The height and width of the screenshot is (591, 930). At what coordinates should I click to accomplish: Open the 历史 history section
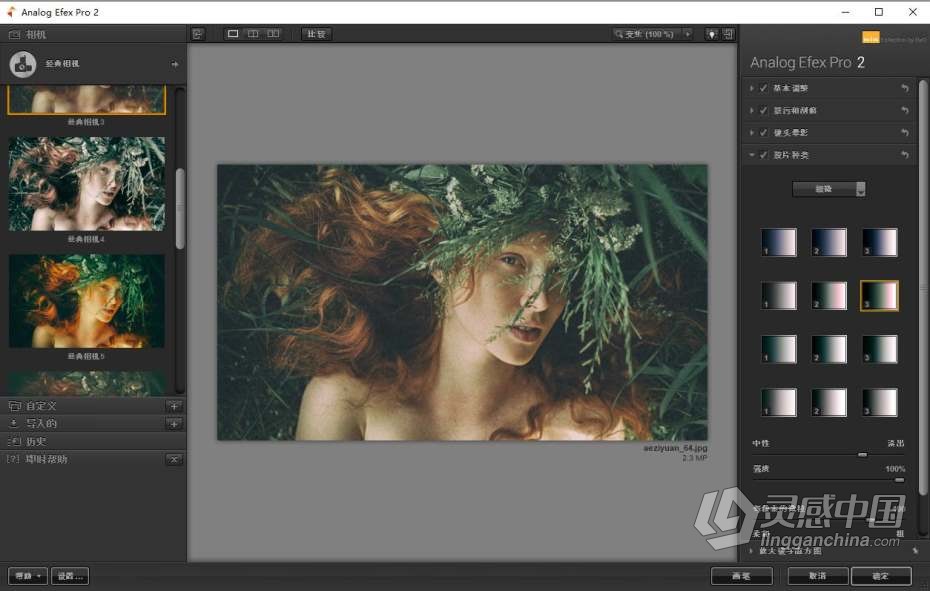point(93,441)
